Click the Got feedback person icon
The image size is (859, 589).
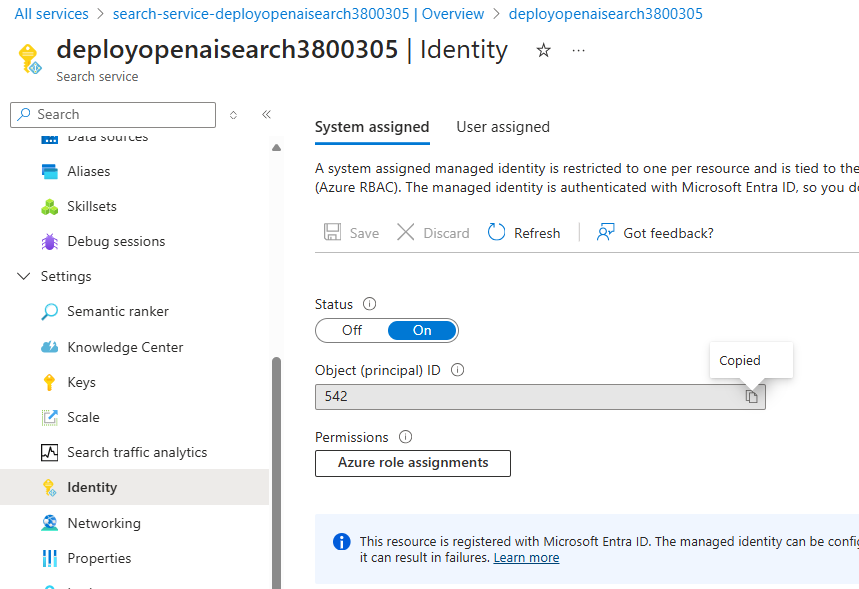605,232
